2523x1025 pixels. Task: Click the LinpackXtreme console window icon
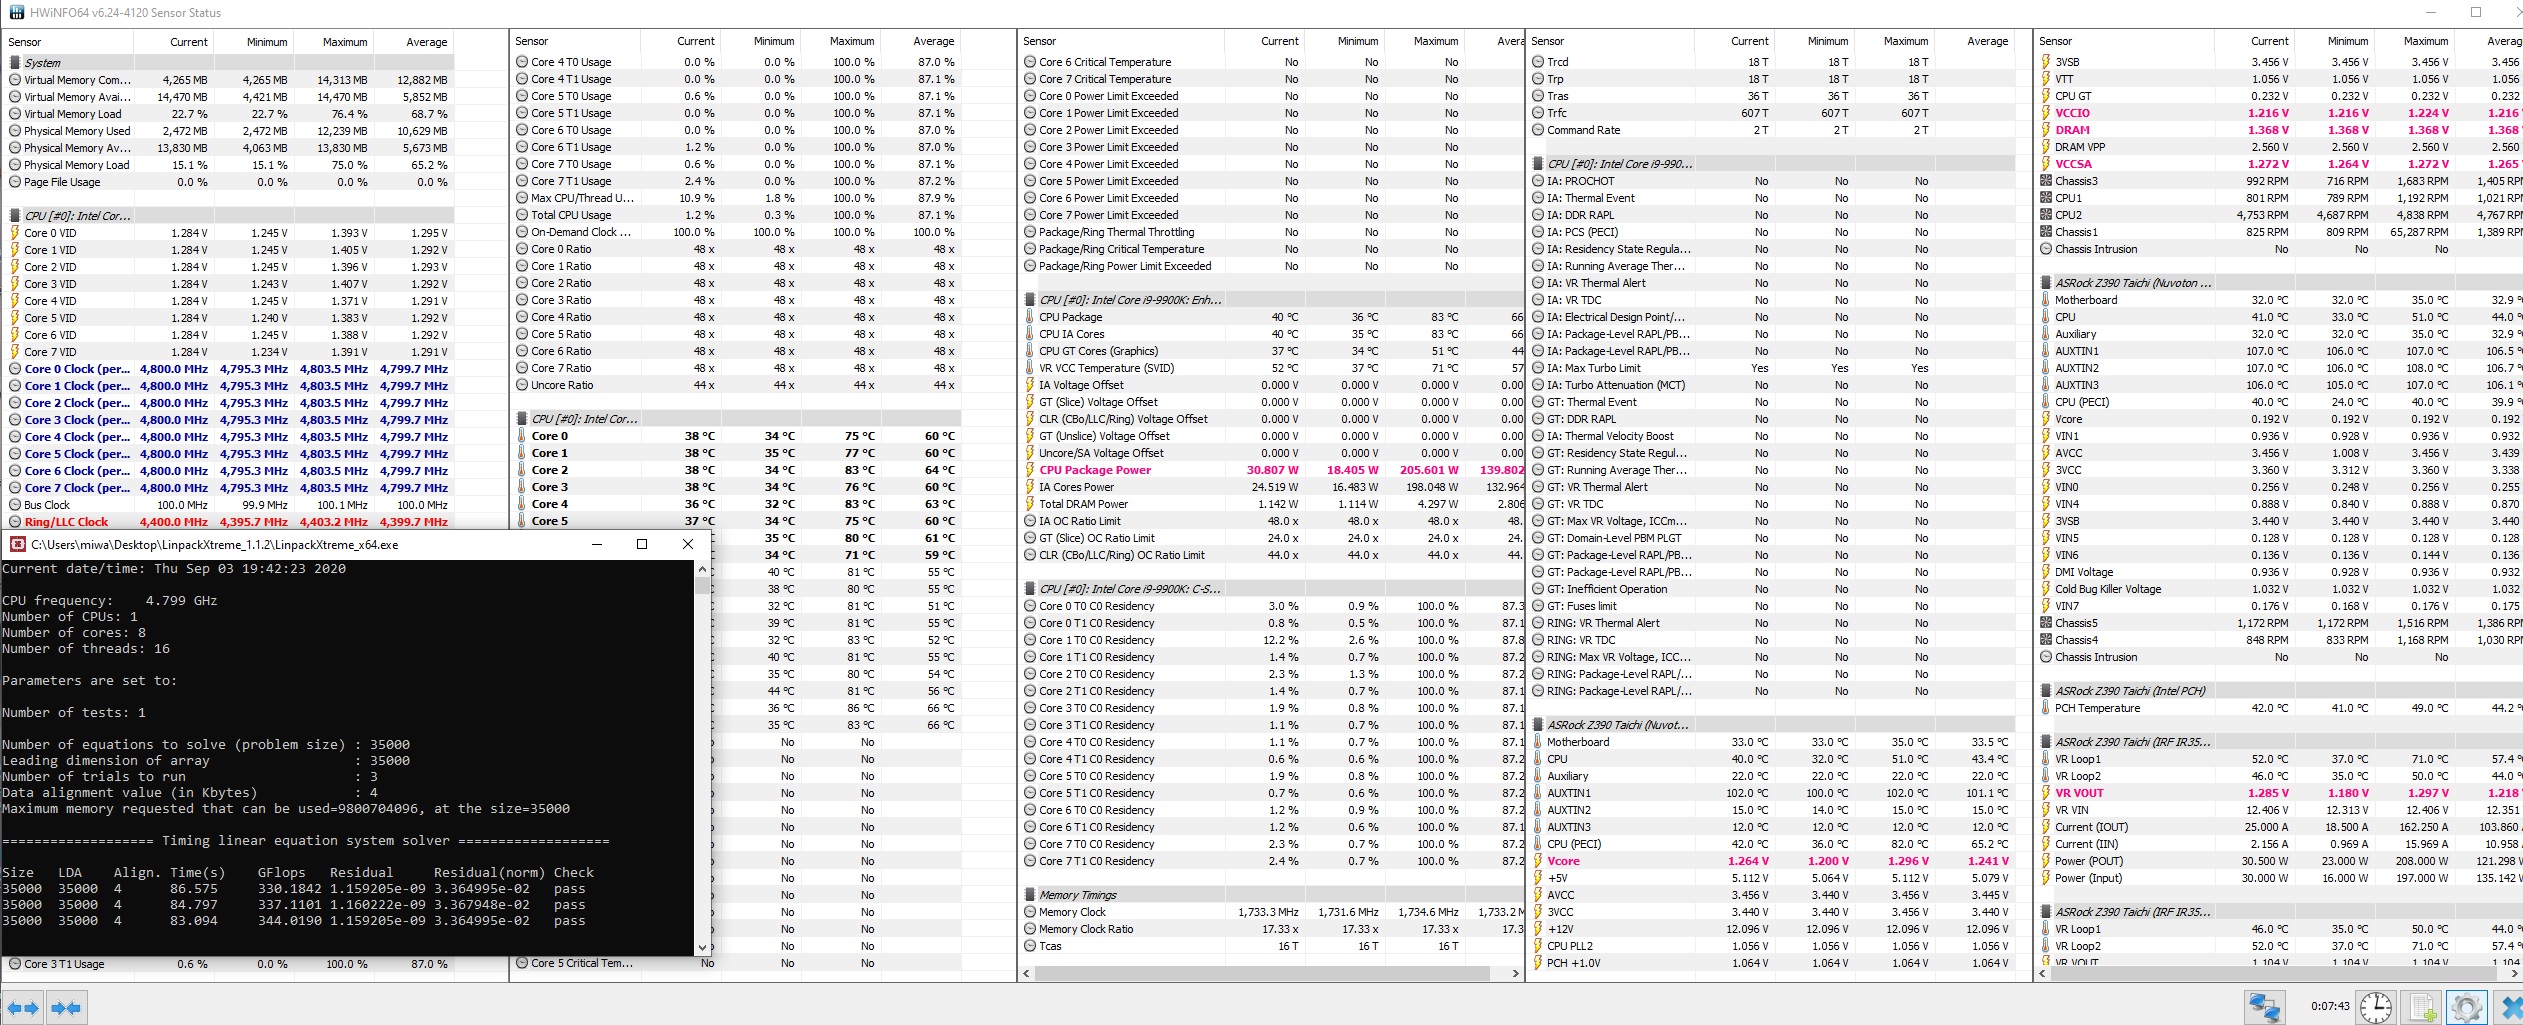(x=17, y=544)
